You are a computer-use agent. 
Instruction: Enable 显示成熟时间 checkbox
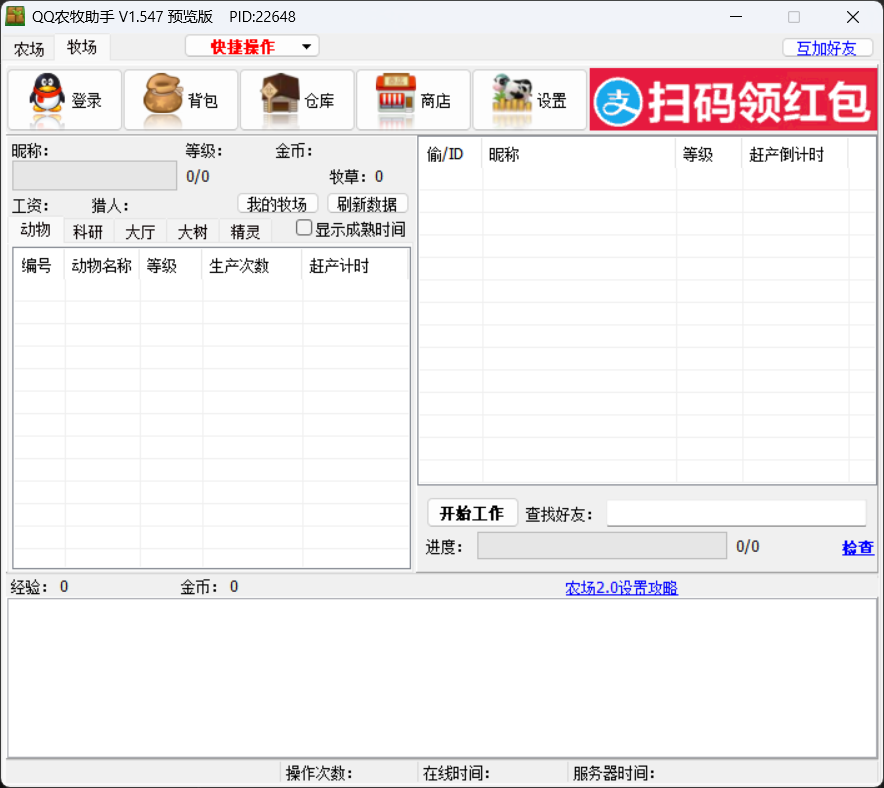(x=303, y=228)
